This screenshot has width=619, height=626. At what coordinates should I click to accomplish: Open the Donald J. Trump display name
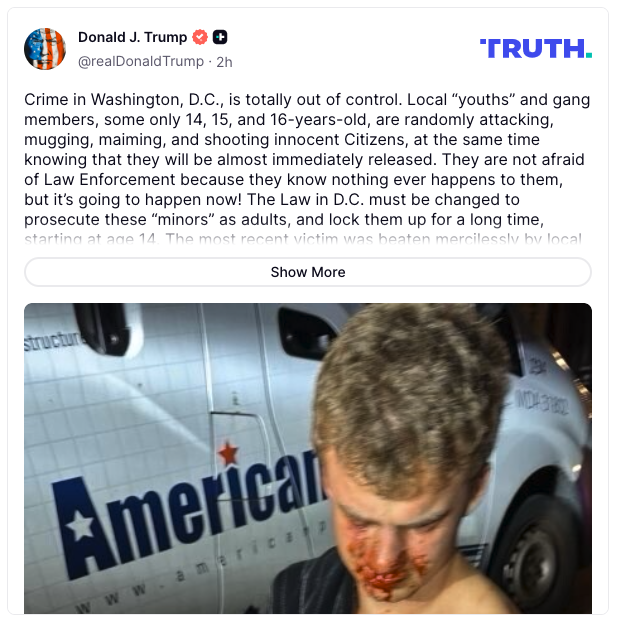tap(133, 37)
